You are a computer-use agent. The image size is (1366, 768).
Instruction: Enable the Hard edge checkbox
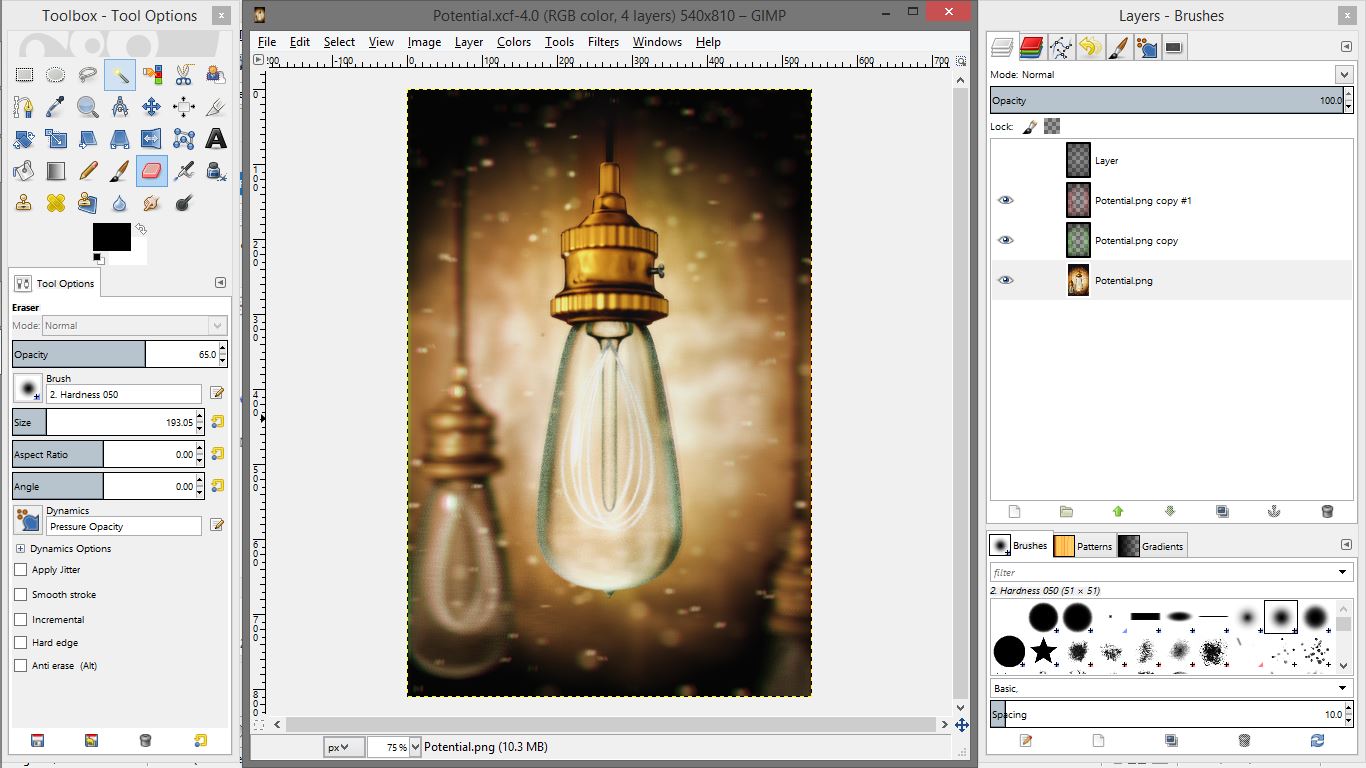coord(21,643)
